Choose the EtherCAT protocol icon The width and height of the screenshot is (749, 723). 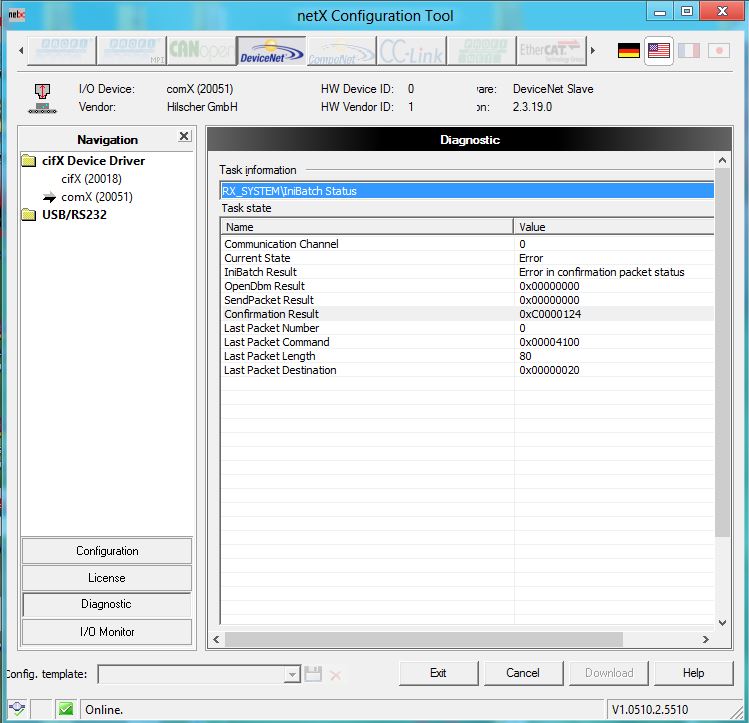point(550,50)
